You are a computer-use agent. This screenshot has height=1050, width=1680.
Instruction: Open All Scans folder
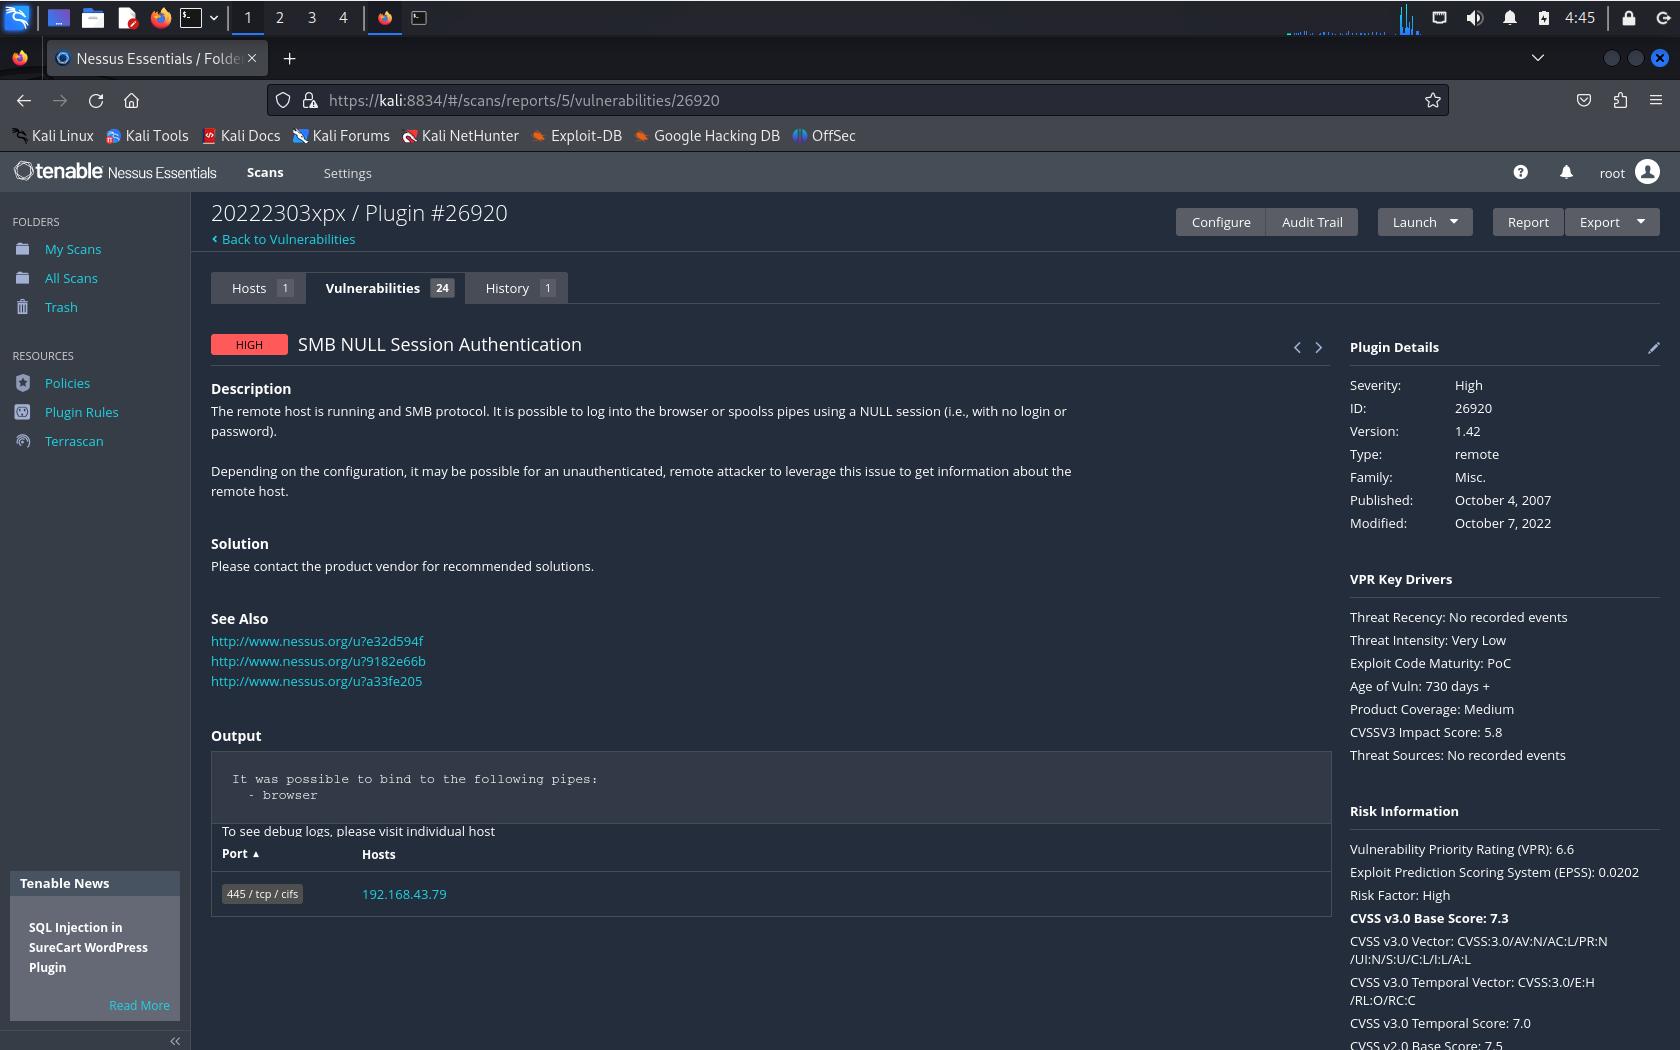pos(71,278)
